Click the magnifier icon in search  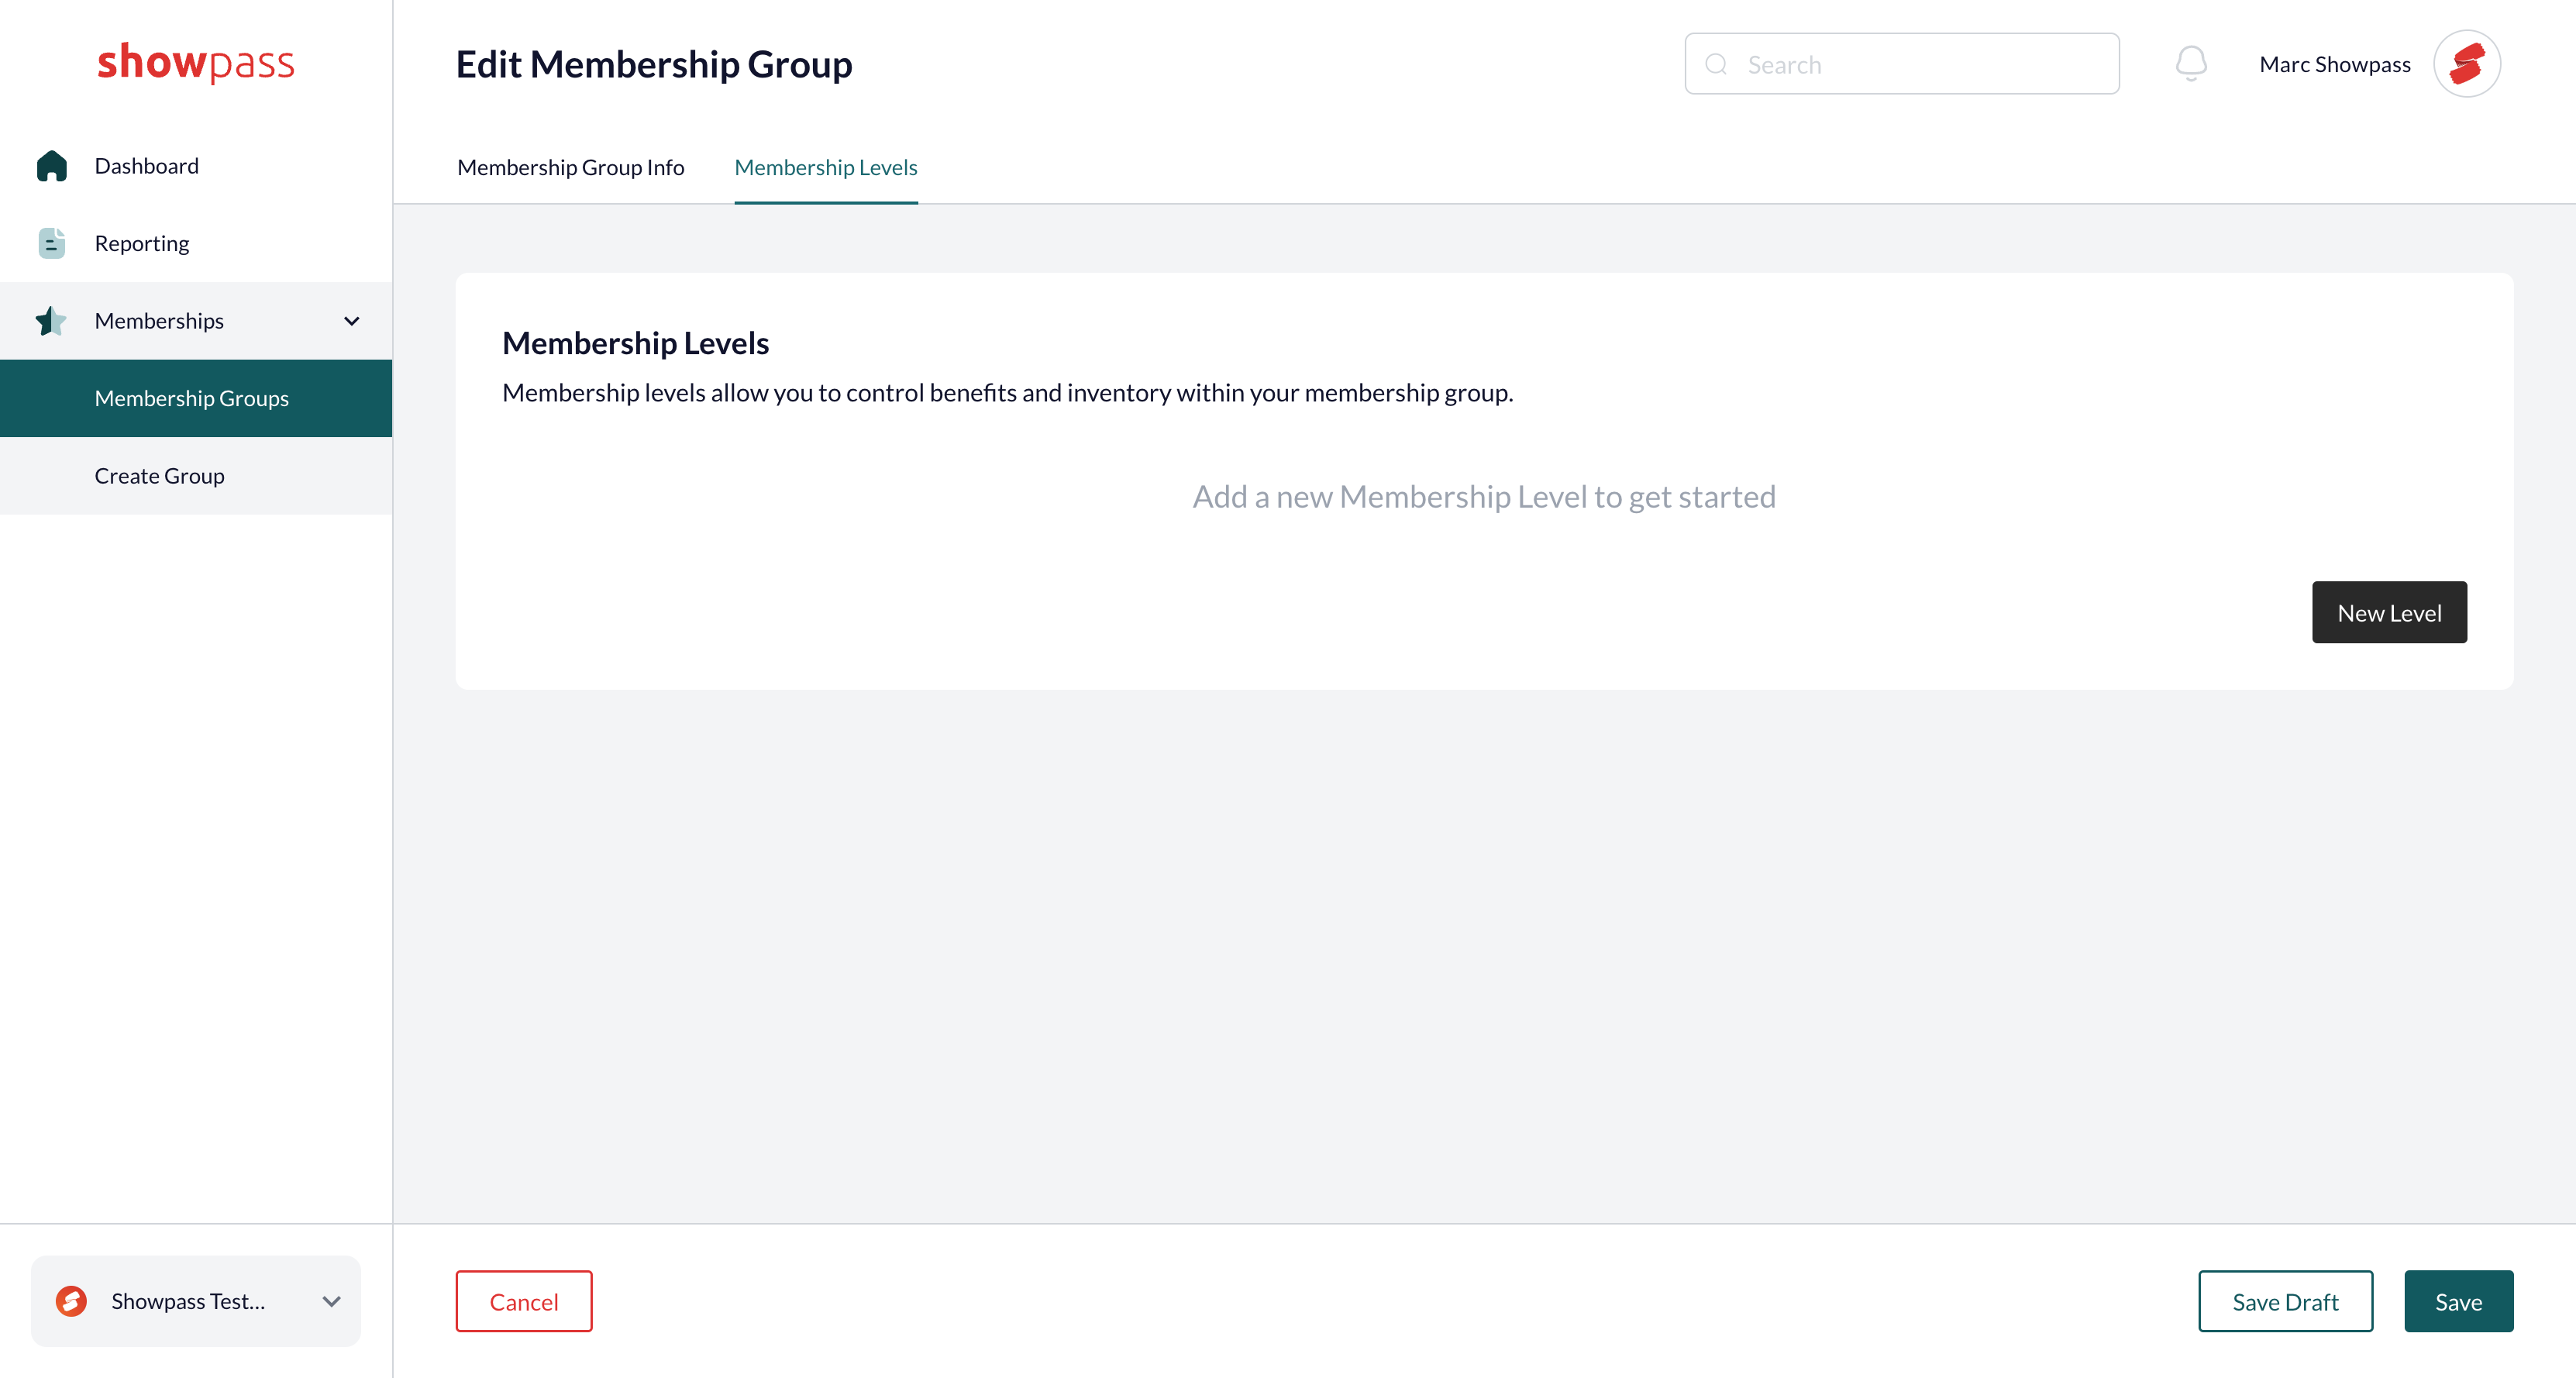click(1716, 65)
